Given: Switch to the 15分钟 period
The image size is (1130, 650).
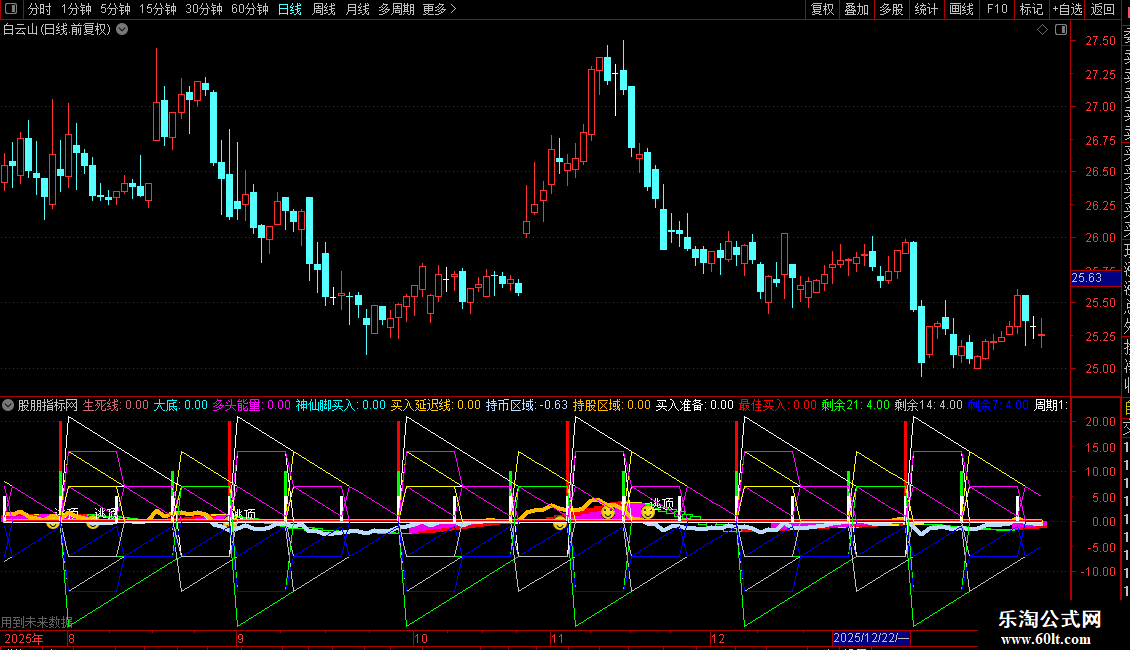Looking at the screenshot, I should tap(158, 9).
